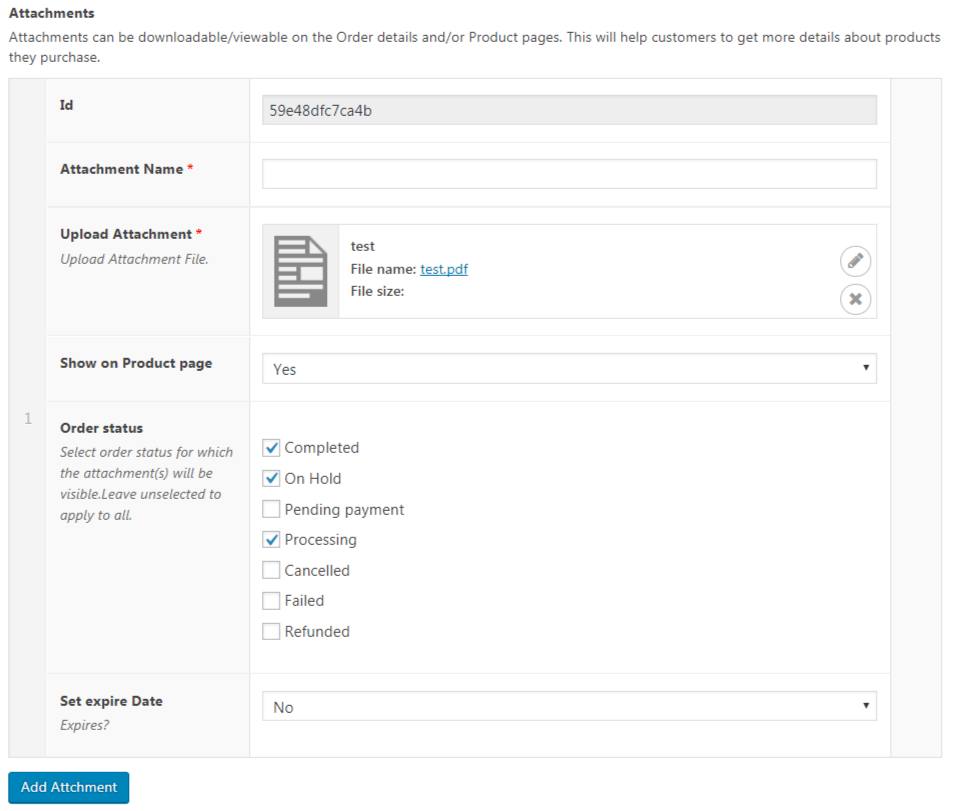953x811 pixels.
Task: Click the 'File size:' text
Action: click(x=377, y=291)
